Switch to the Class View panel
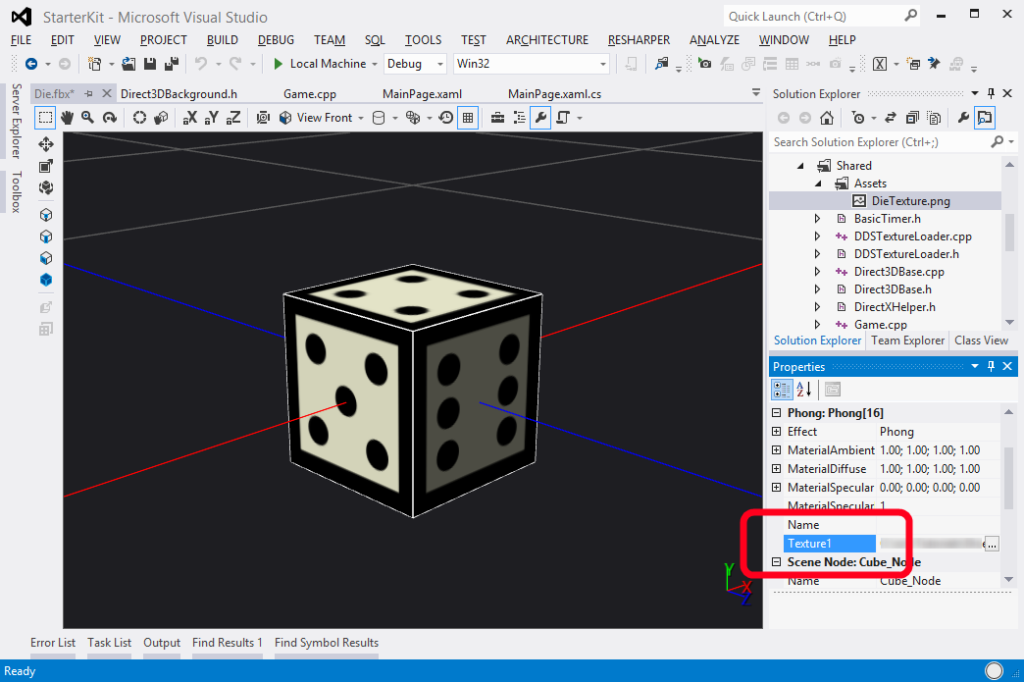 (981, 340)
